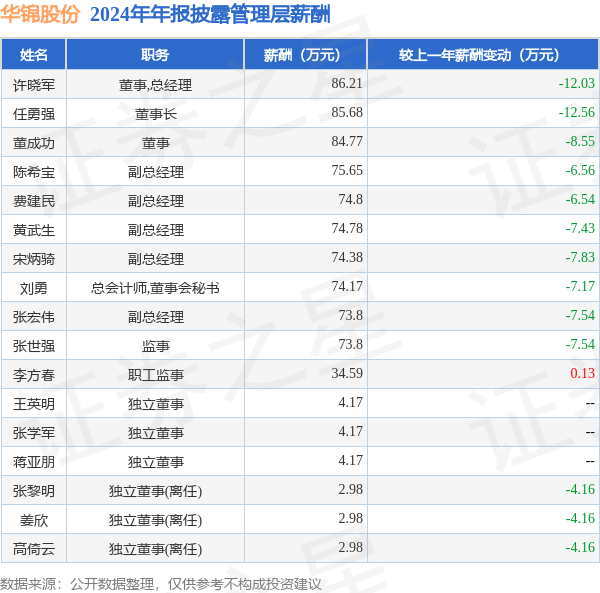Select the name cell 董成功
The image size is (600, 593).
click(x=34, y=143)
